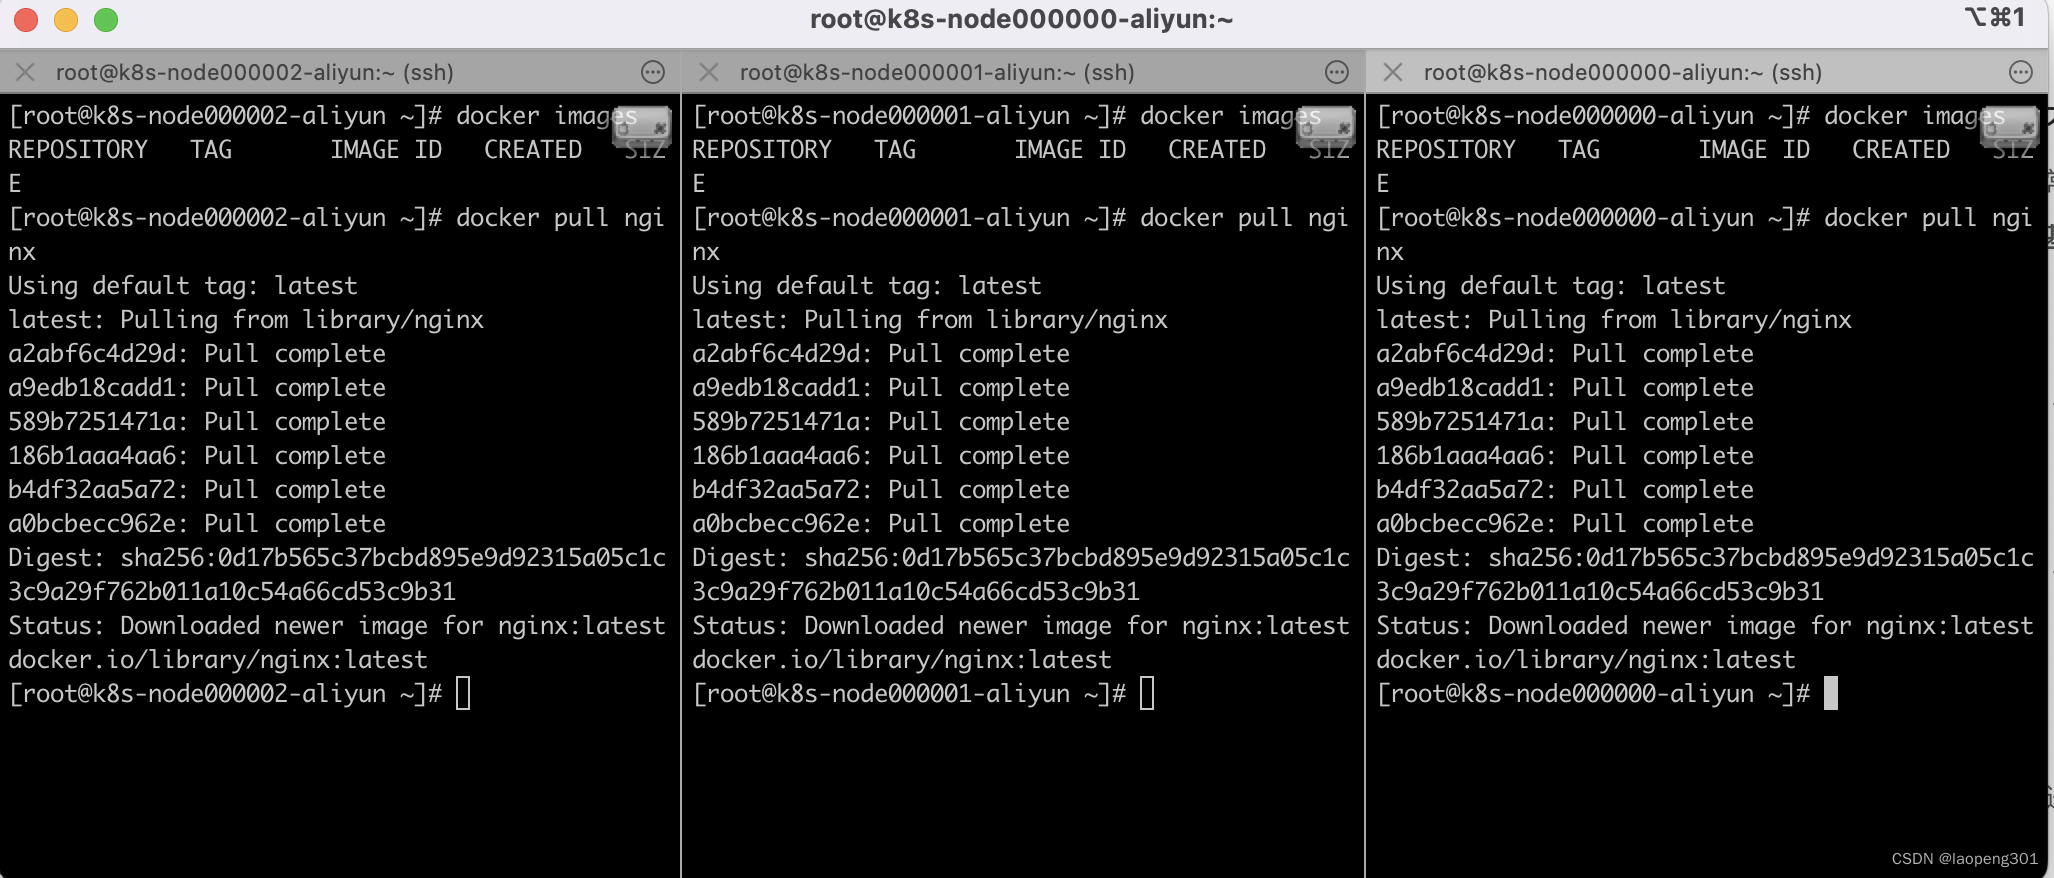Click 'docker.io/library/nginx:latest' in node000001 pane
Image resolution: width=2054 pixels, height=878 pixels.
point(902,660)
